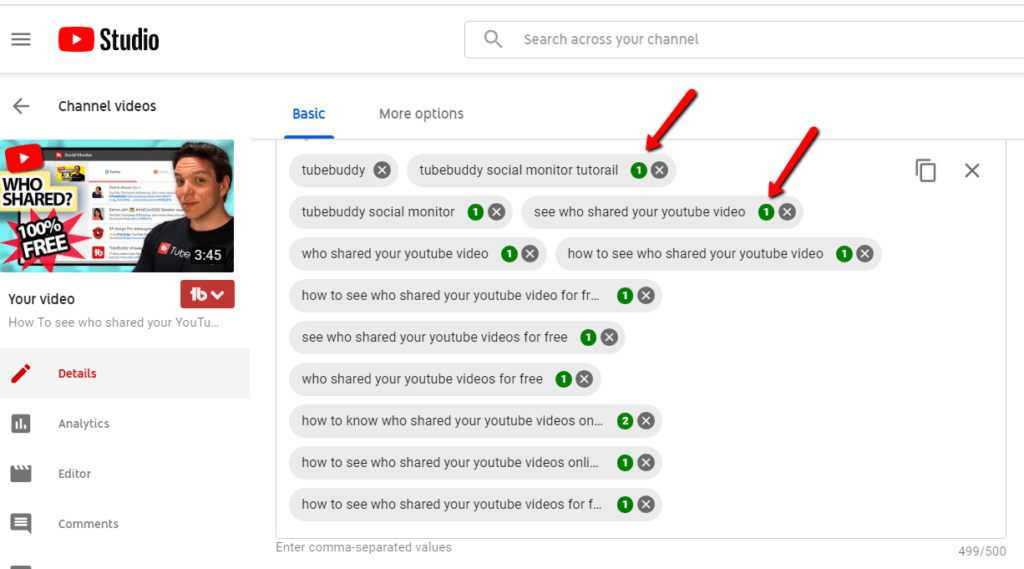The image size is (1024, 569).
Task: Click green rank badge 2 on 'how to know' tag
Action: point(625,421)
